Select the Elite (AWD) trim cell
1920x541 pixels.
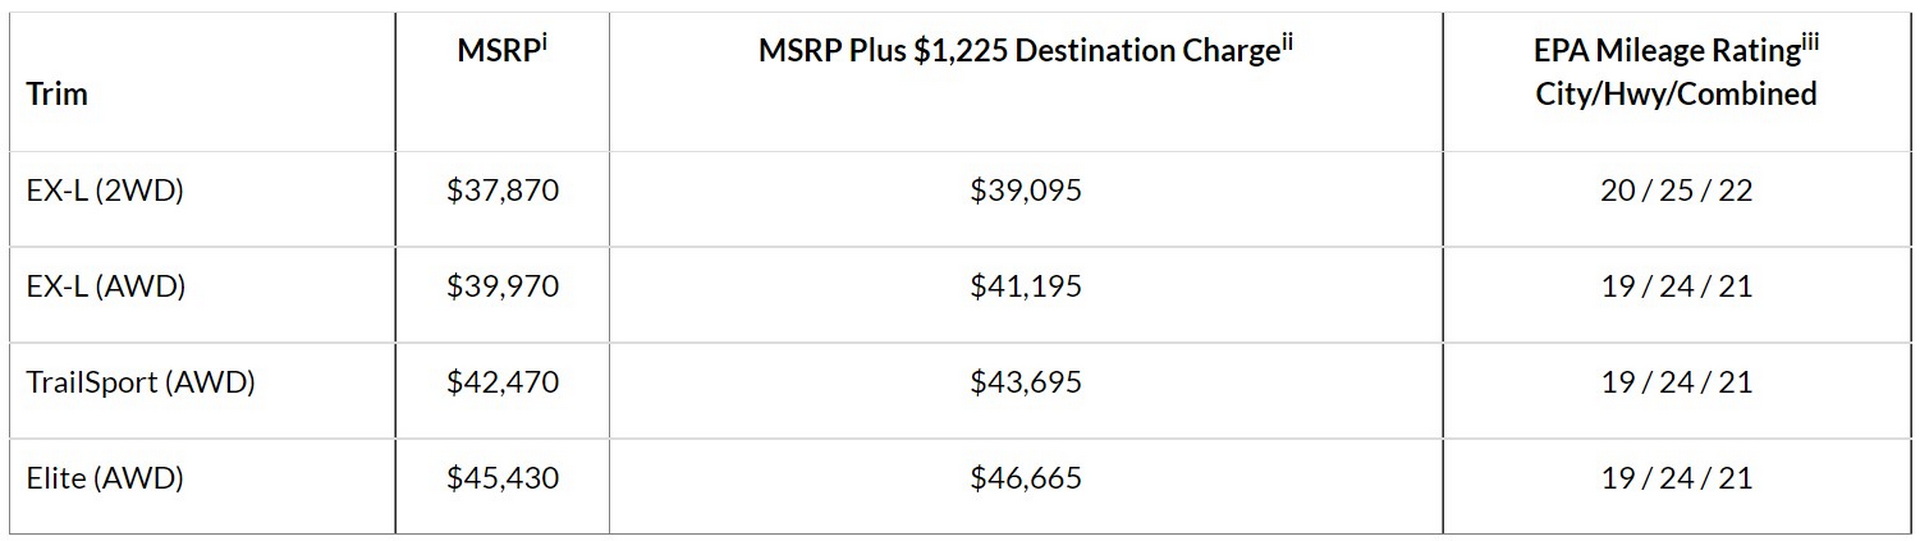(x=105, y=478)
